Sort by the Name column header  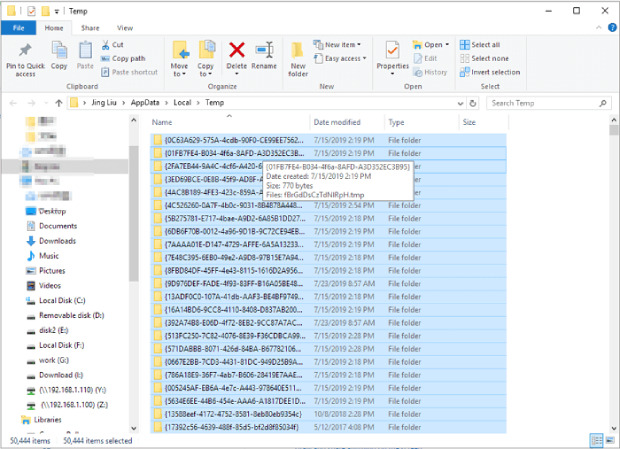point(229,122)
